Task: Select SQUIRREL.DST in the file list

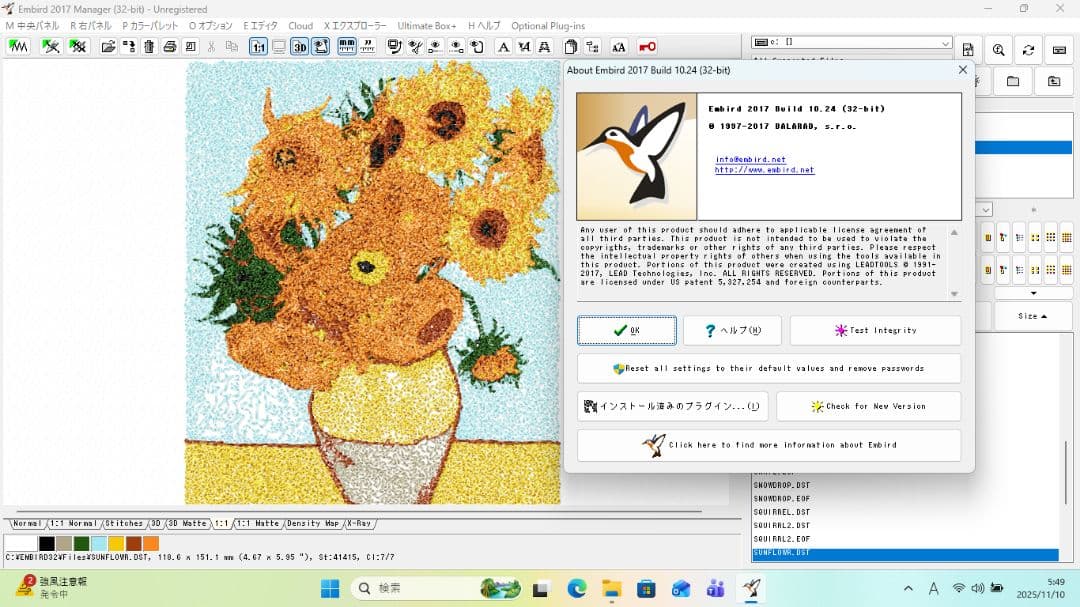Action: (781, 512)
